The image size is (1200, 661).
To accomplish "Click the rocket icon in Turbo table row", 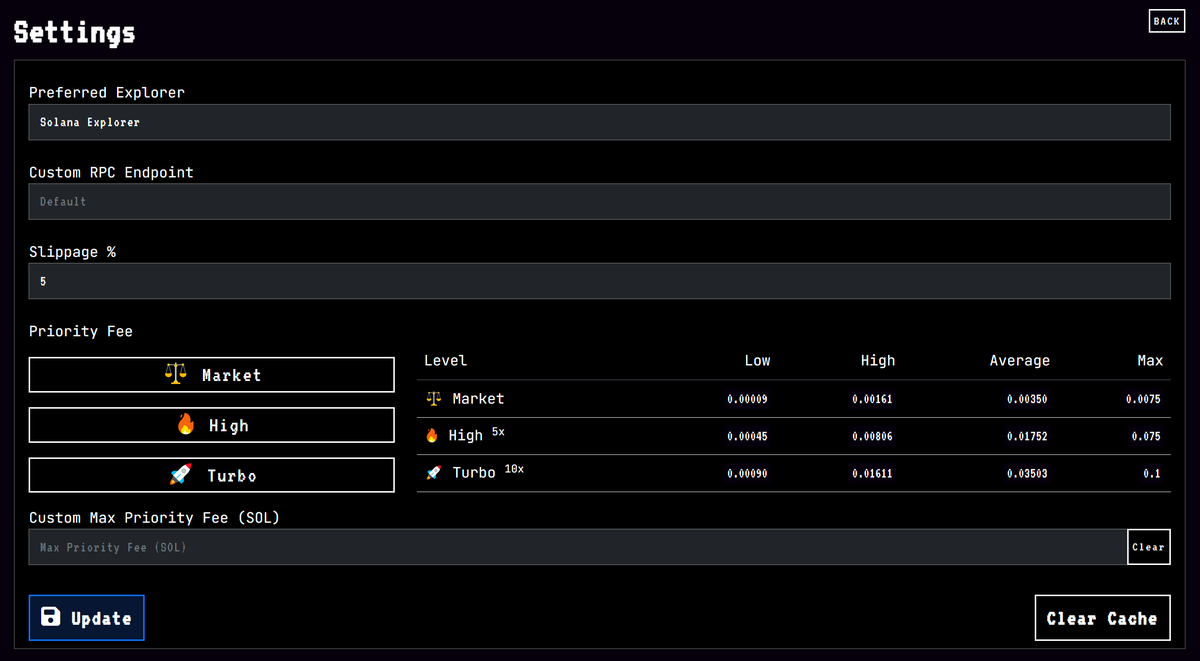I will (433, 473).
